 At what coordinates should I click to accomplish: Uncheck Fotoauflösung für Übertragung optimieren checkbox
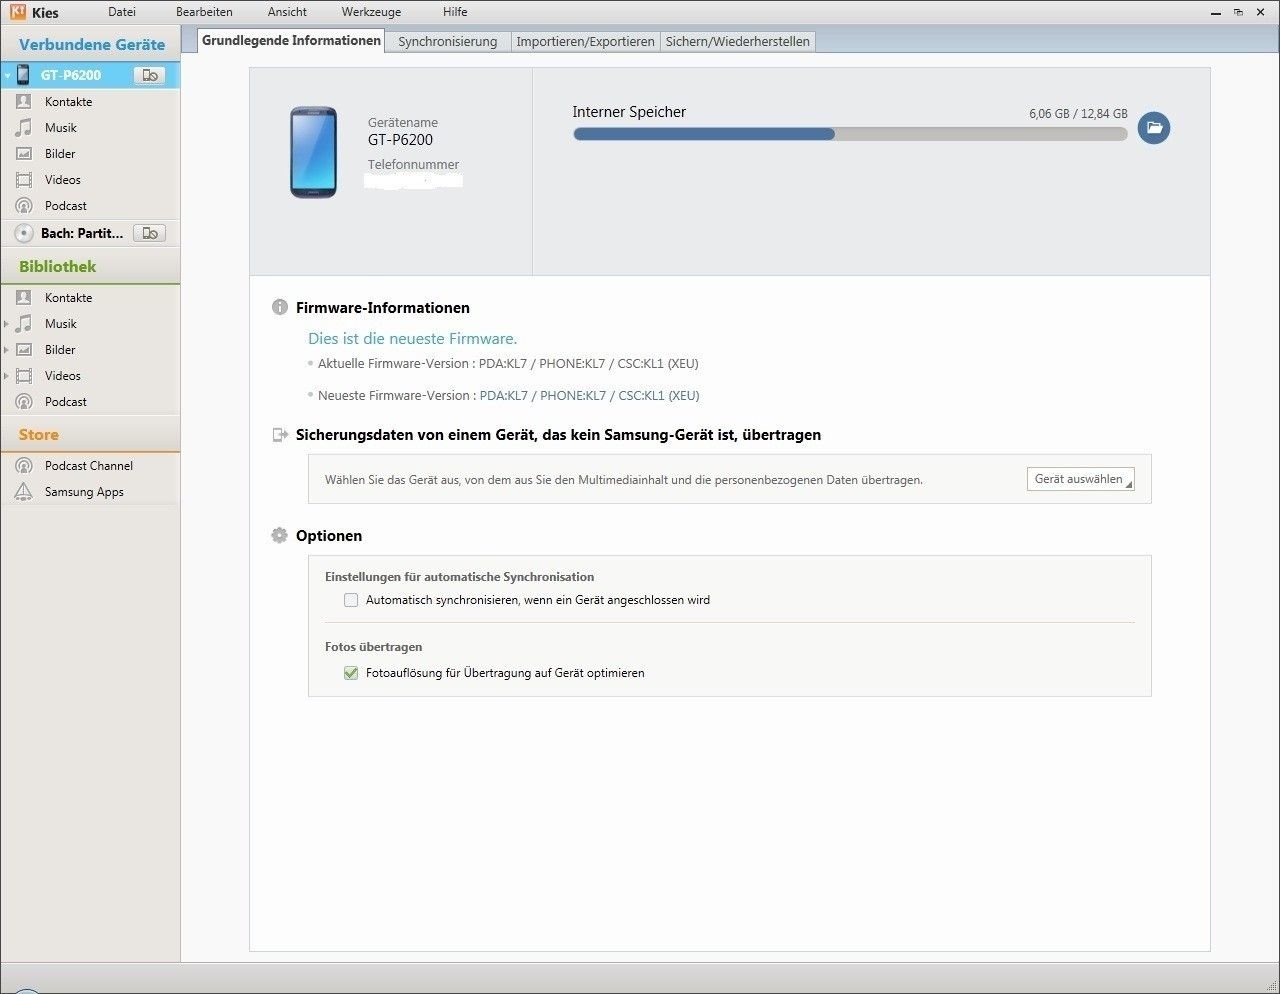coord(351,673)
